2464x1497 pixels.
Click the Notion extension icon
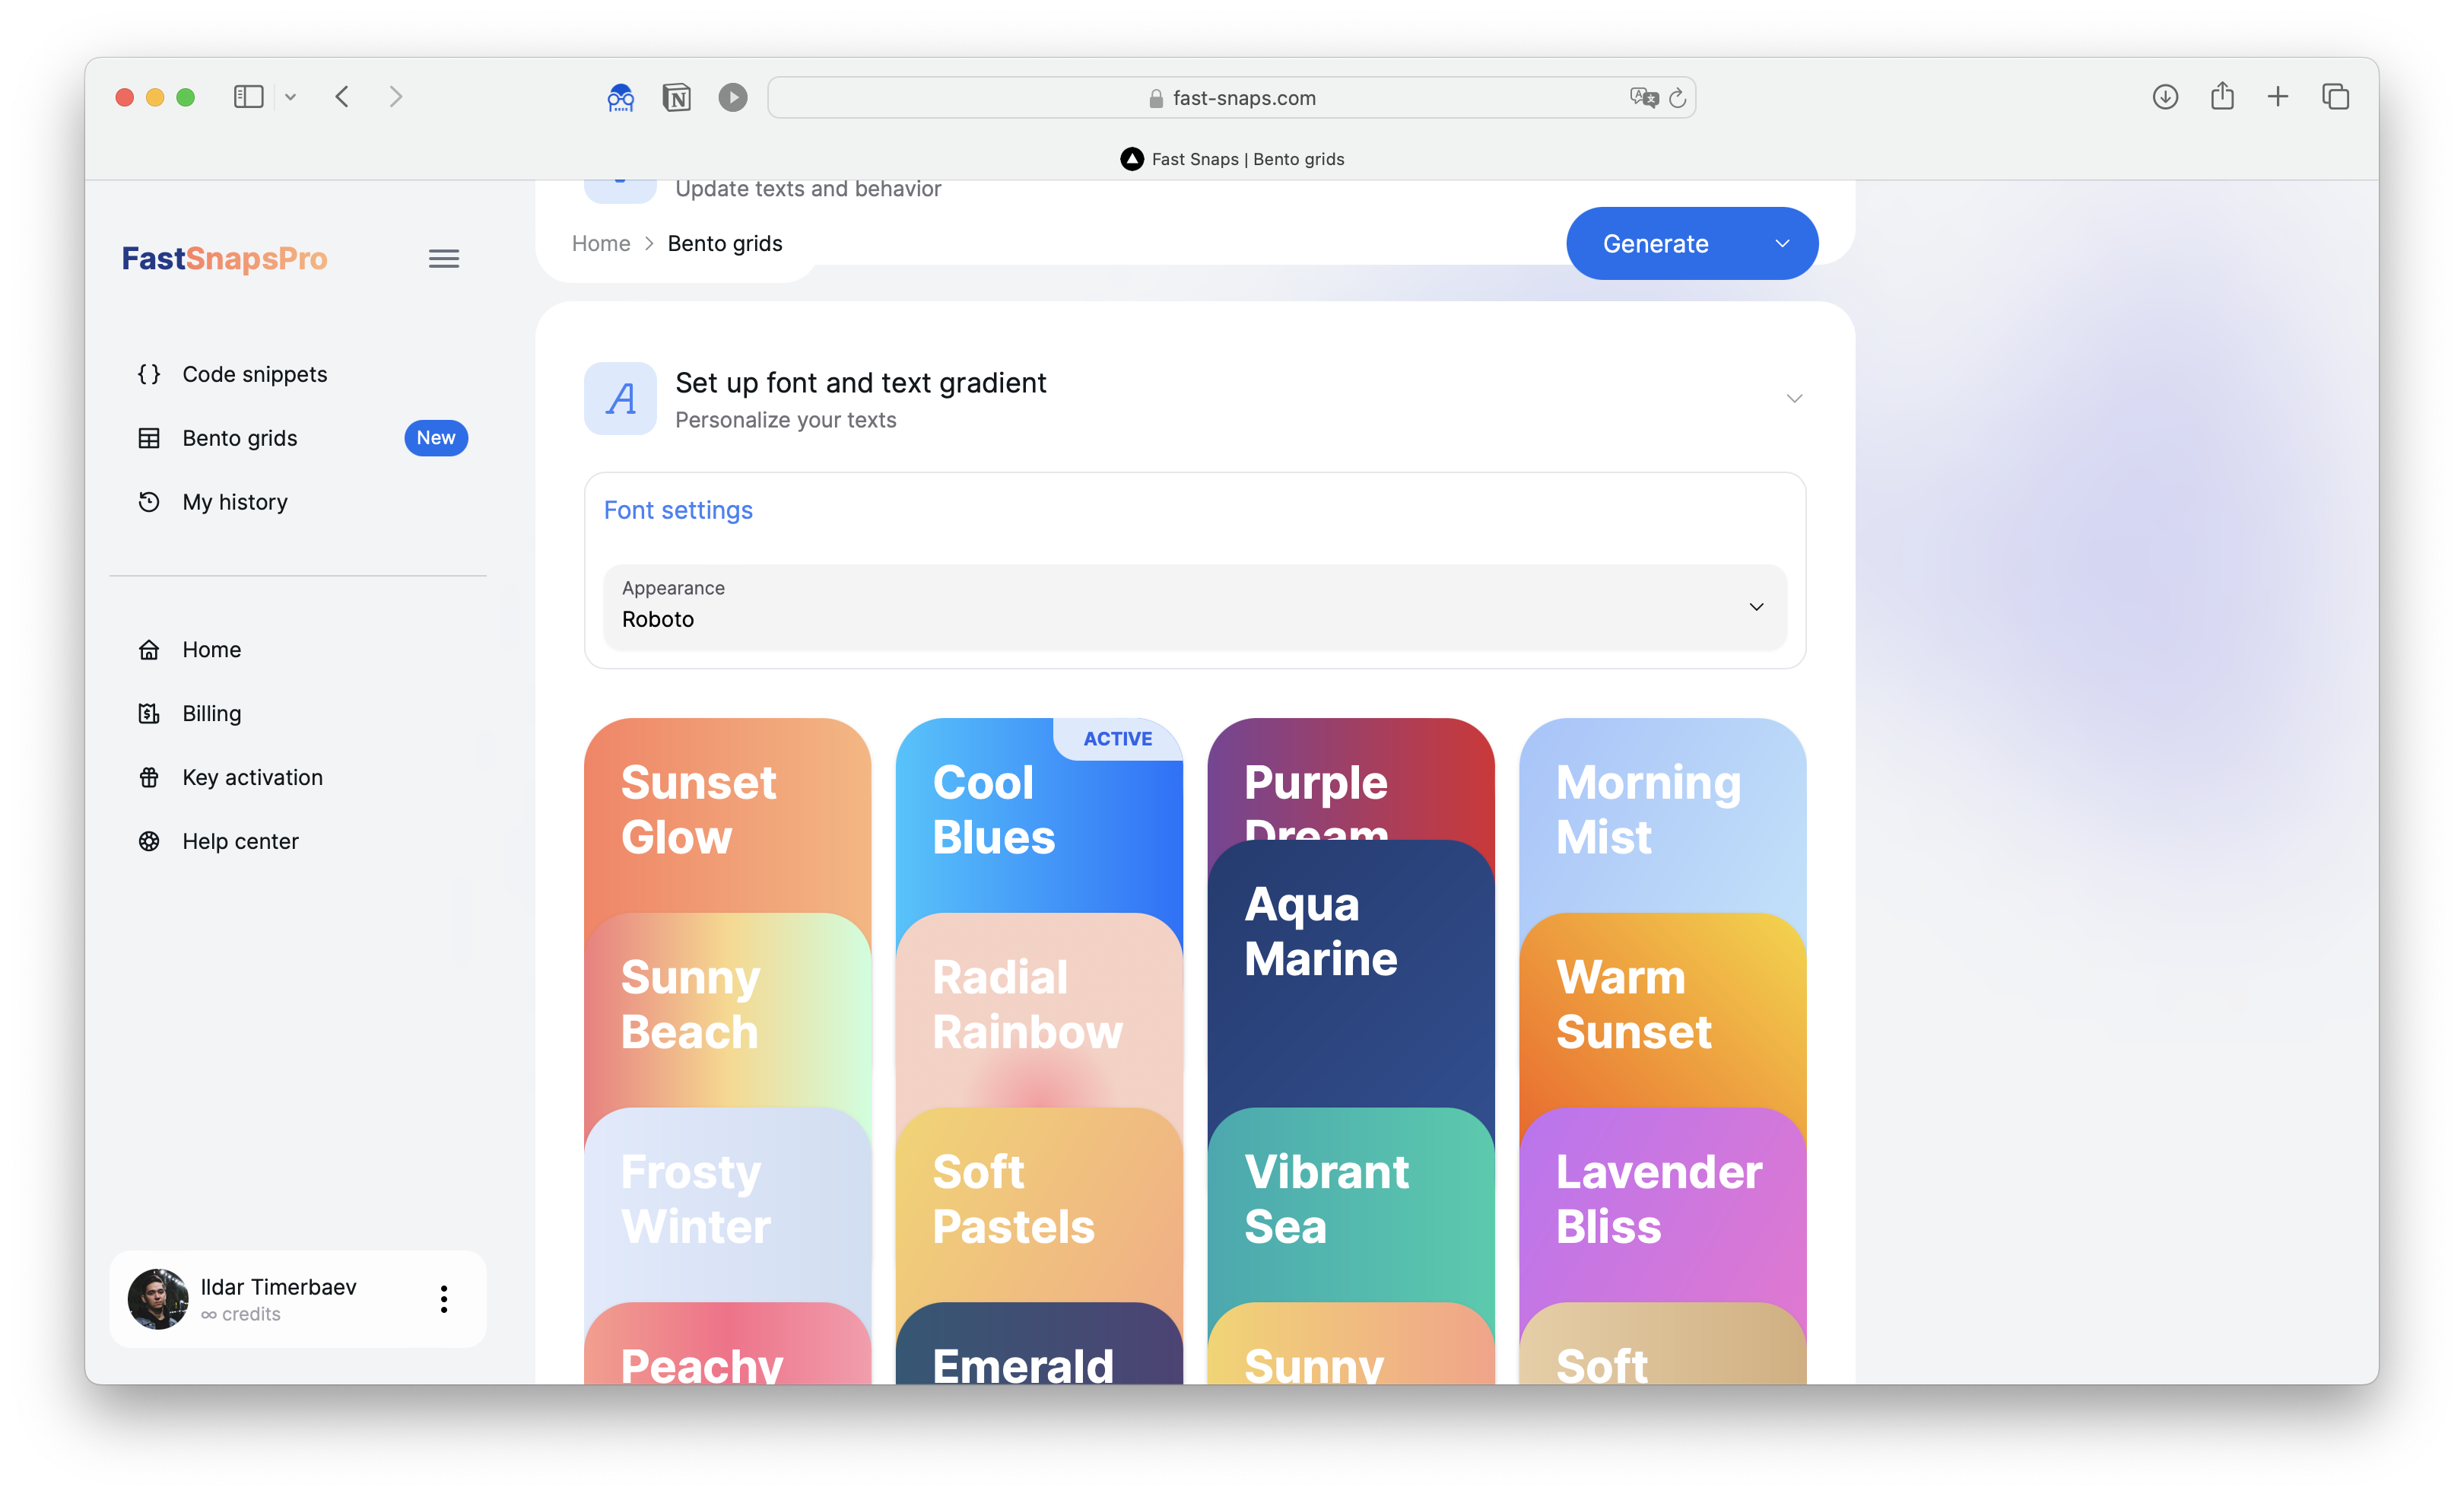point(677,97)
